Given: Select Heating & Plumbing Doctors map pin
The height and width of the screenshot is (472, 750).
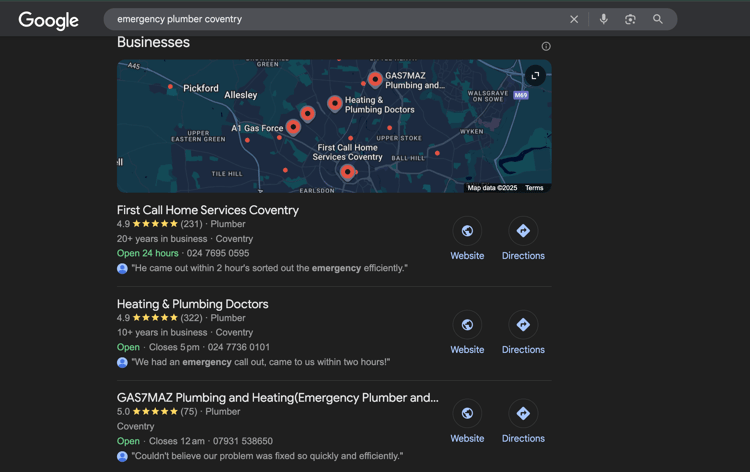Looking at the screenshot, I should (x=335, y=103).
